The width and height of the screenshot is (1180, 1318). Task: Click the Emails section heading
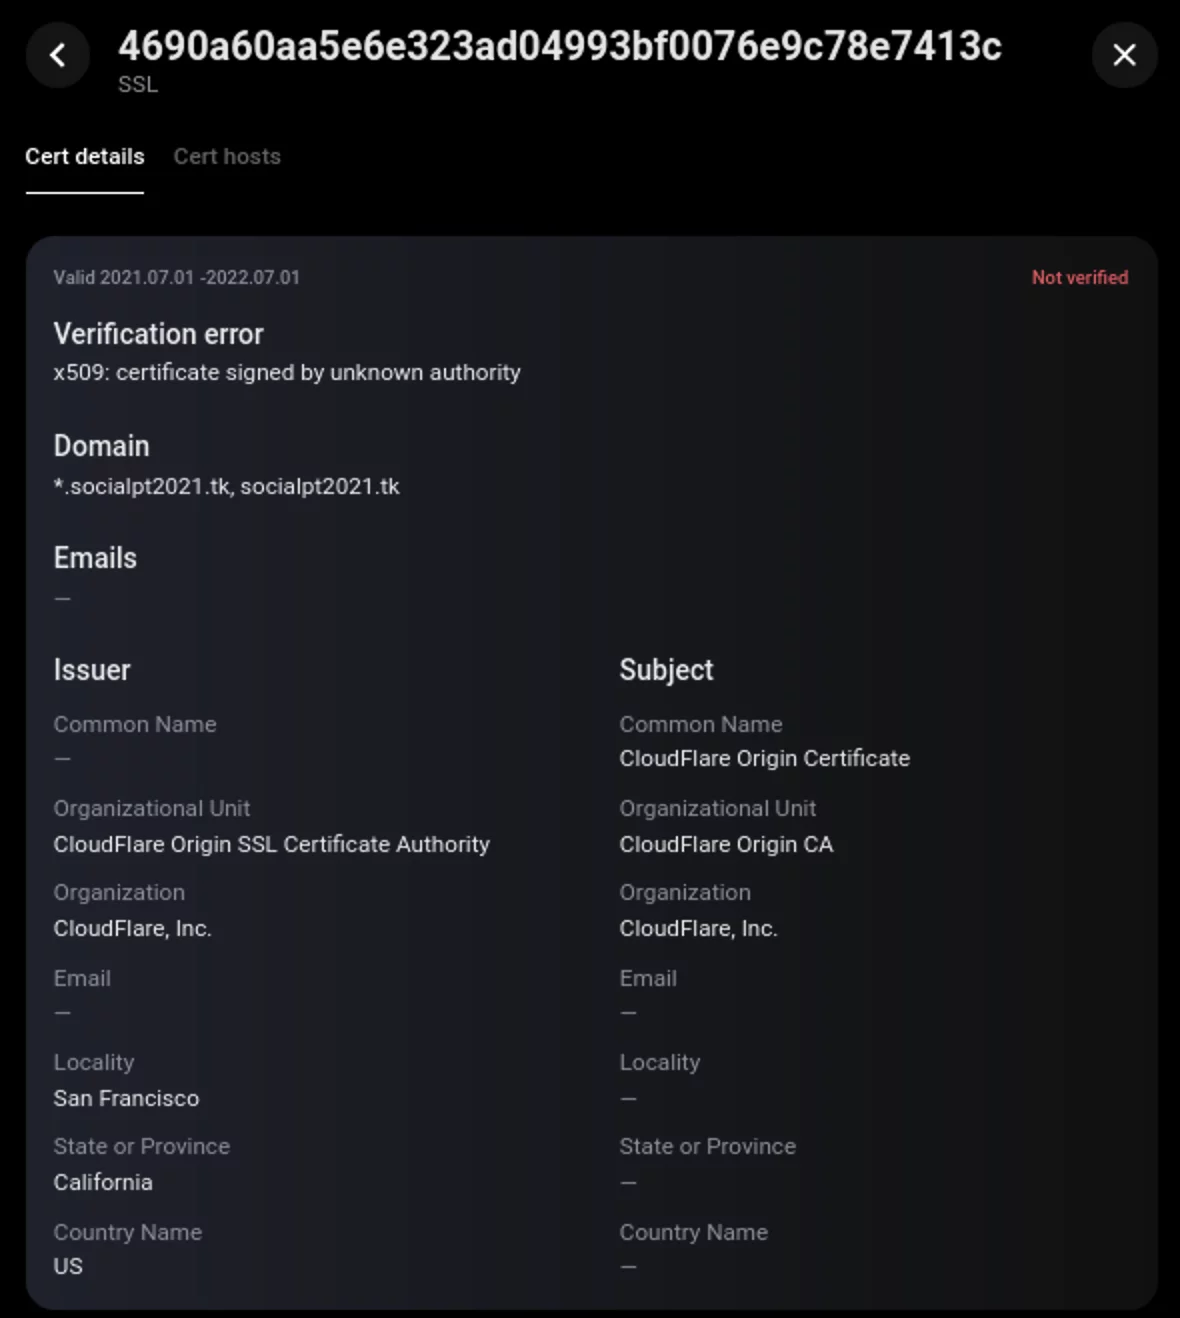pos(95,558)
